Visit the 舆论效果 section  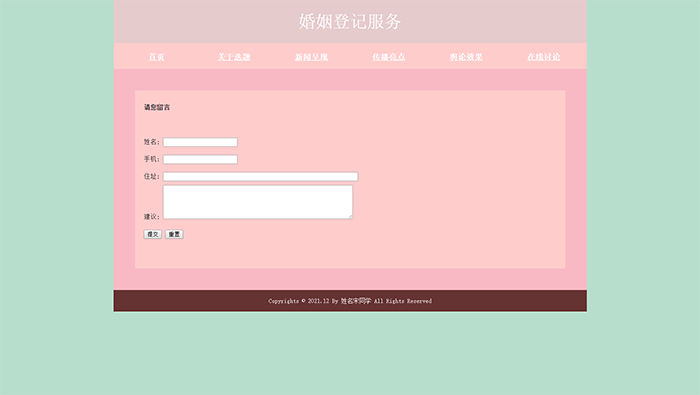coord(466,57)
